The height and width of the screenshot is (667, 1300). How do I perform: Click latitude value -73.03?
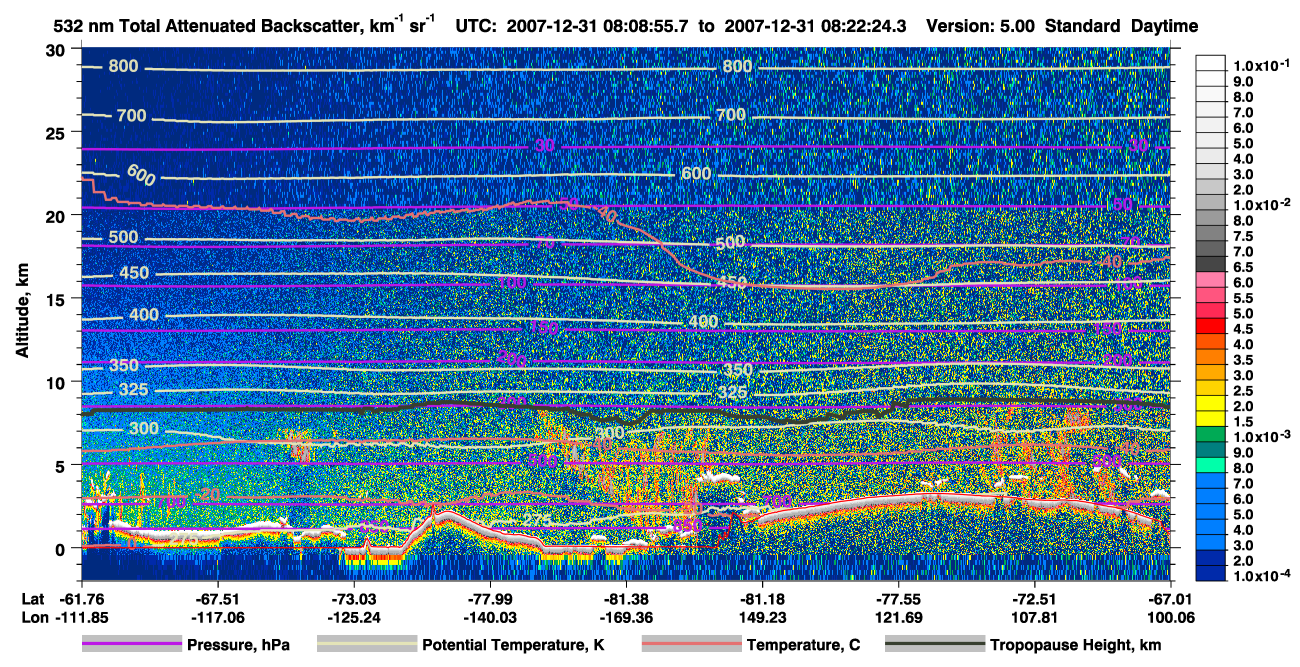click(x=354, y=599)
